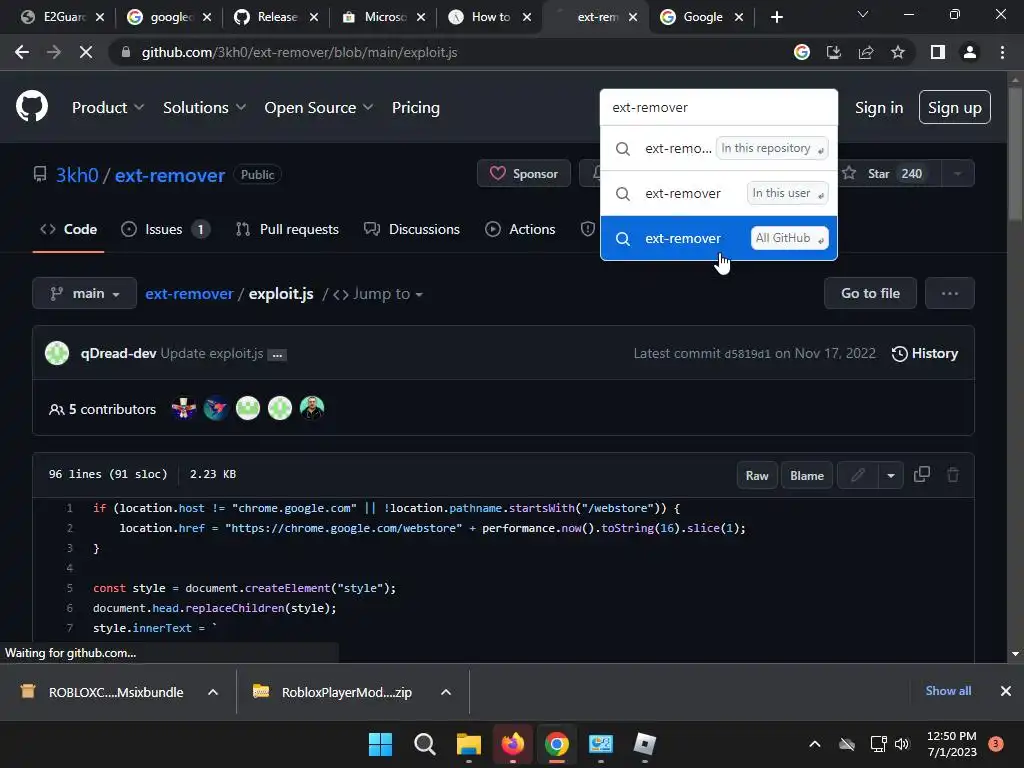1024x768 pixels.
Task: Expand RobloxPlayerMod zip download options
Action: coord(446,692)
